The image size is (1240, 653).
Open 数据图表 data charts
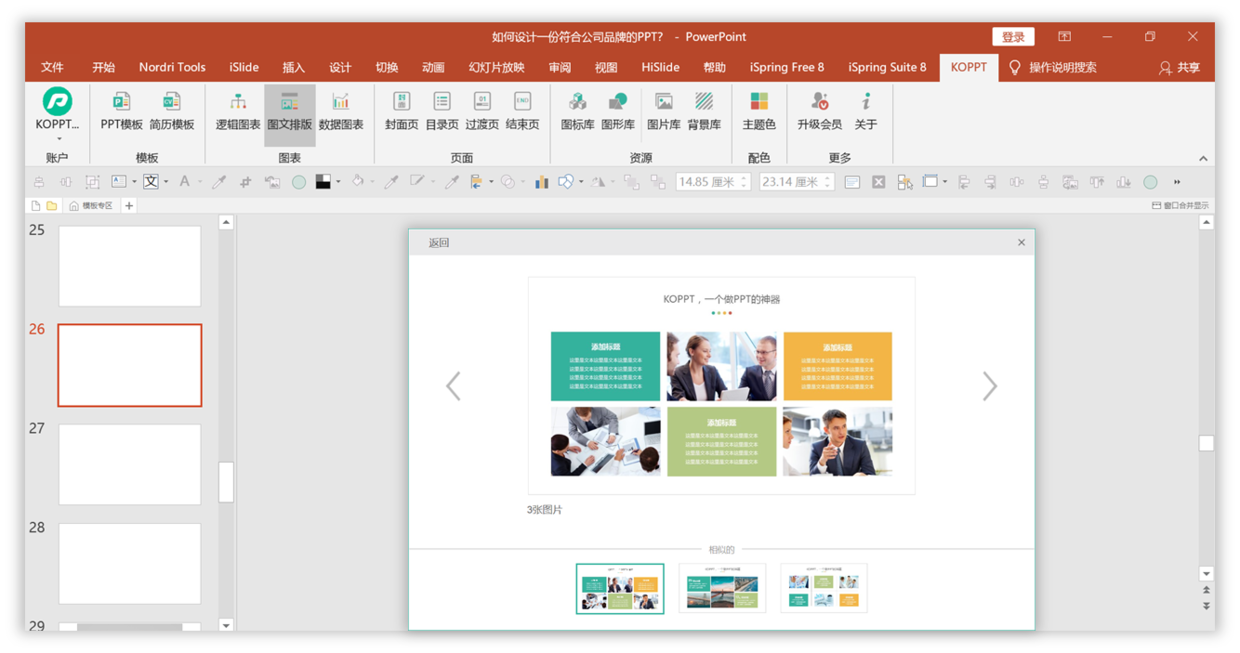[x=341, y=110]
